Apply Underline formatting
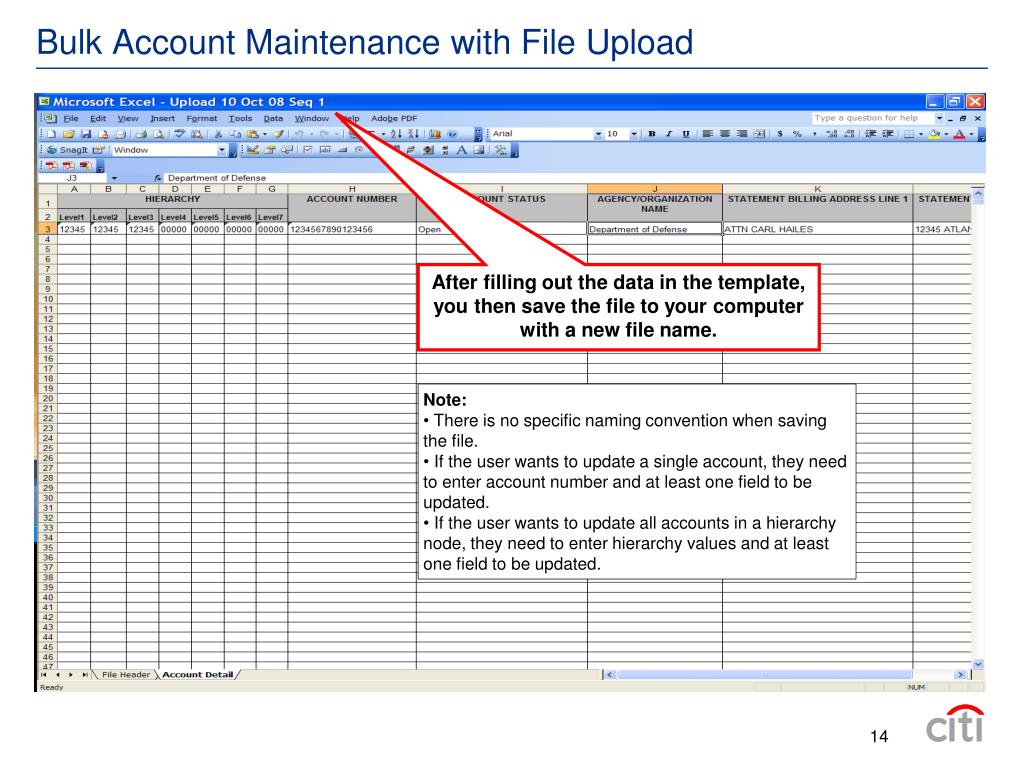Viewport: 1024px width, 768px height. click(x=685, y=134)
